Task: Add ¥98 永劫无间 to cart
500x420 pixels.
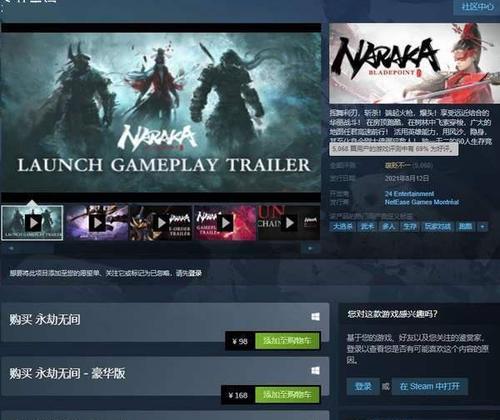Action: pos(287,341)
